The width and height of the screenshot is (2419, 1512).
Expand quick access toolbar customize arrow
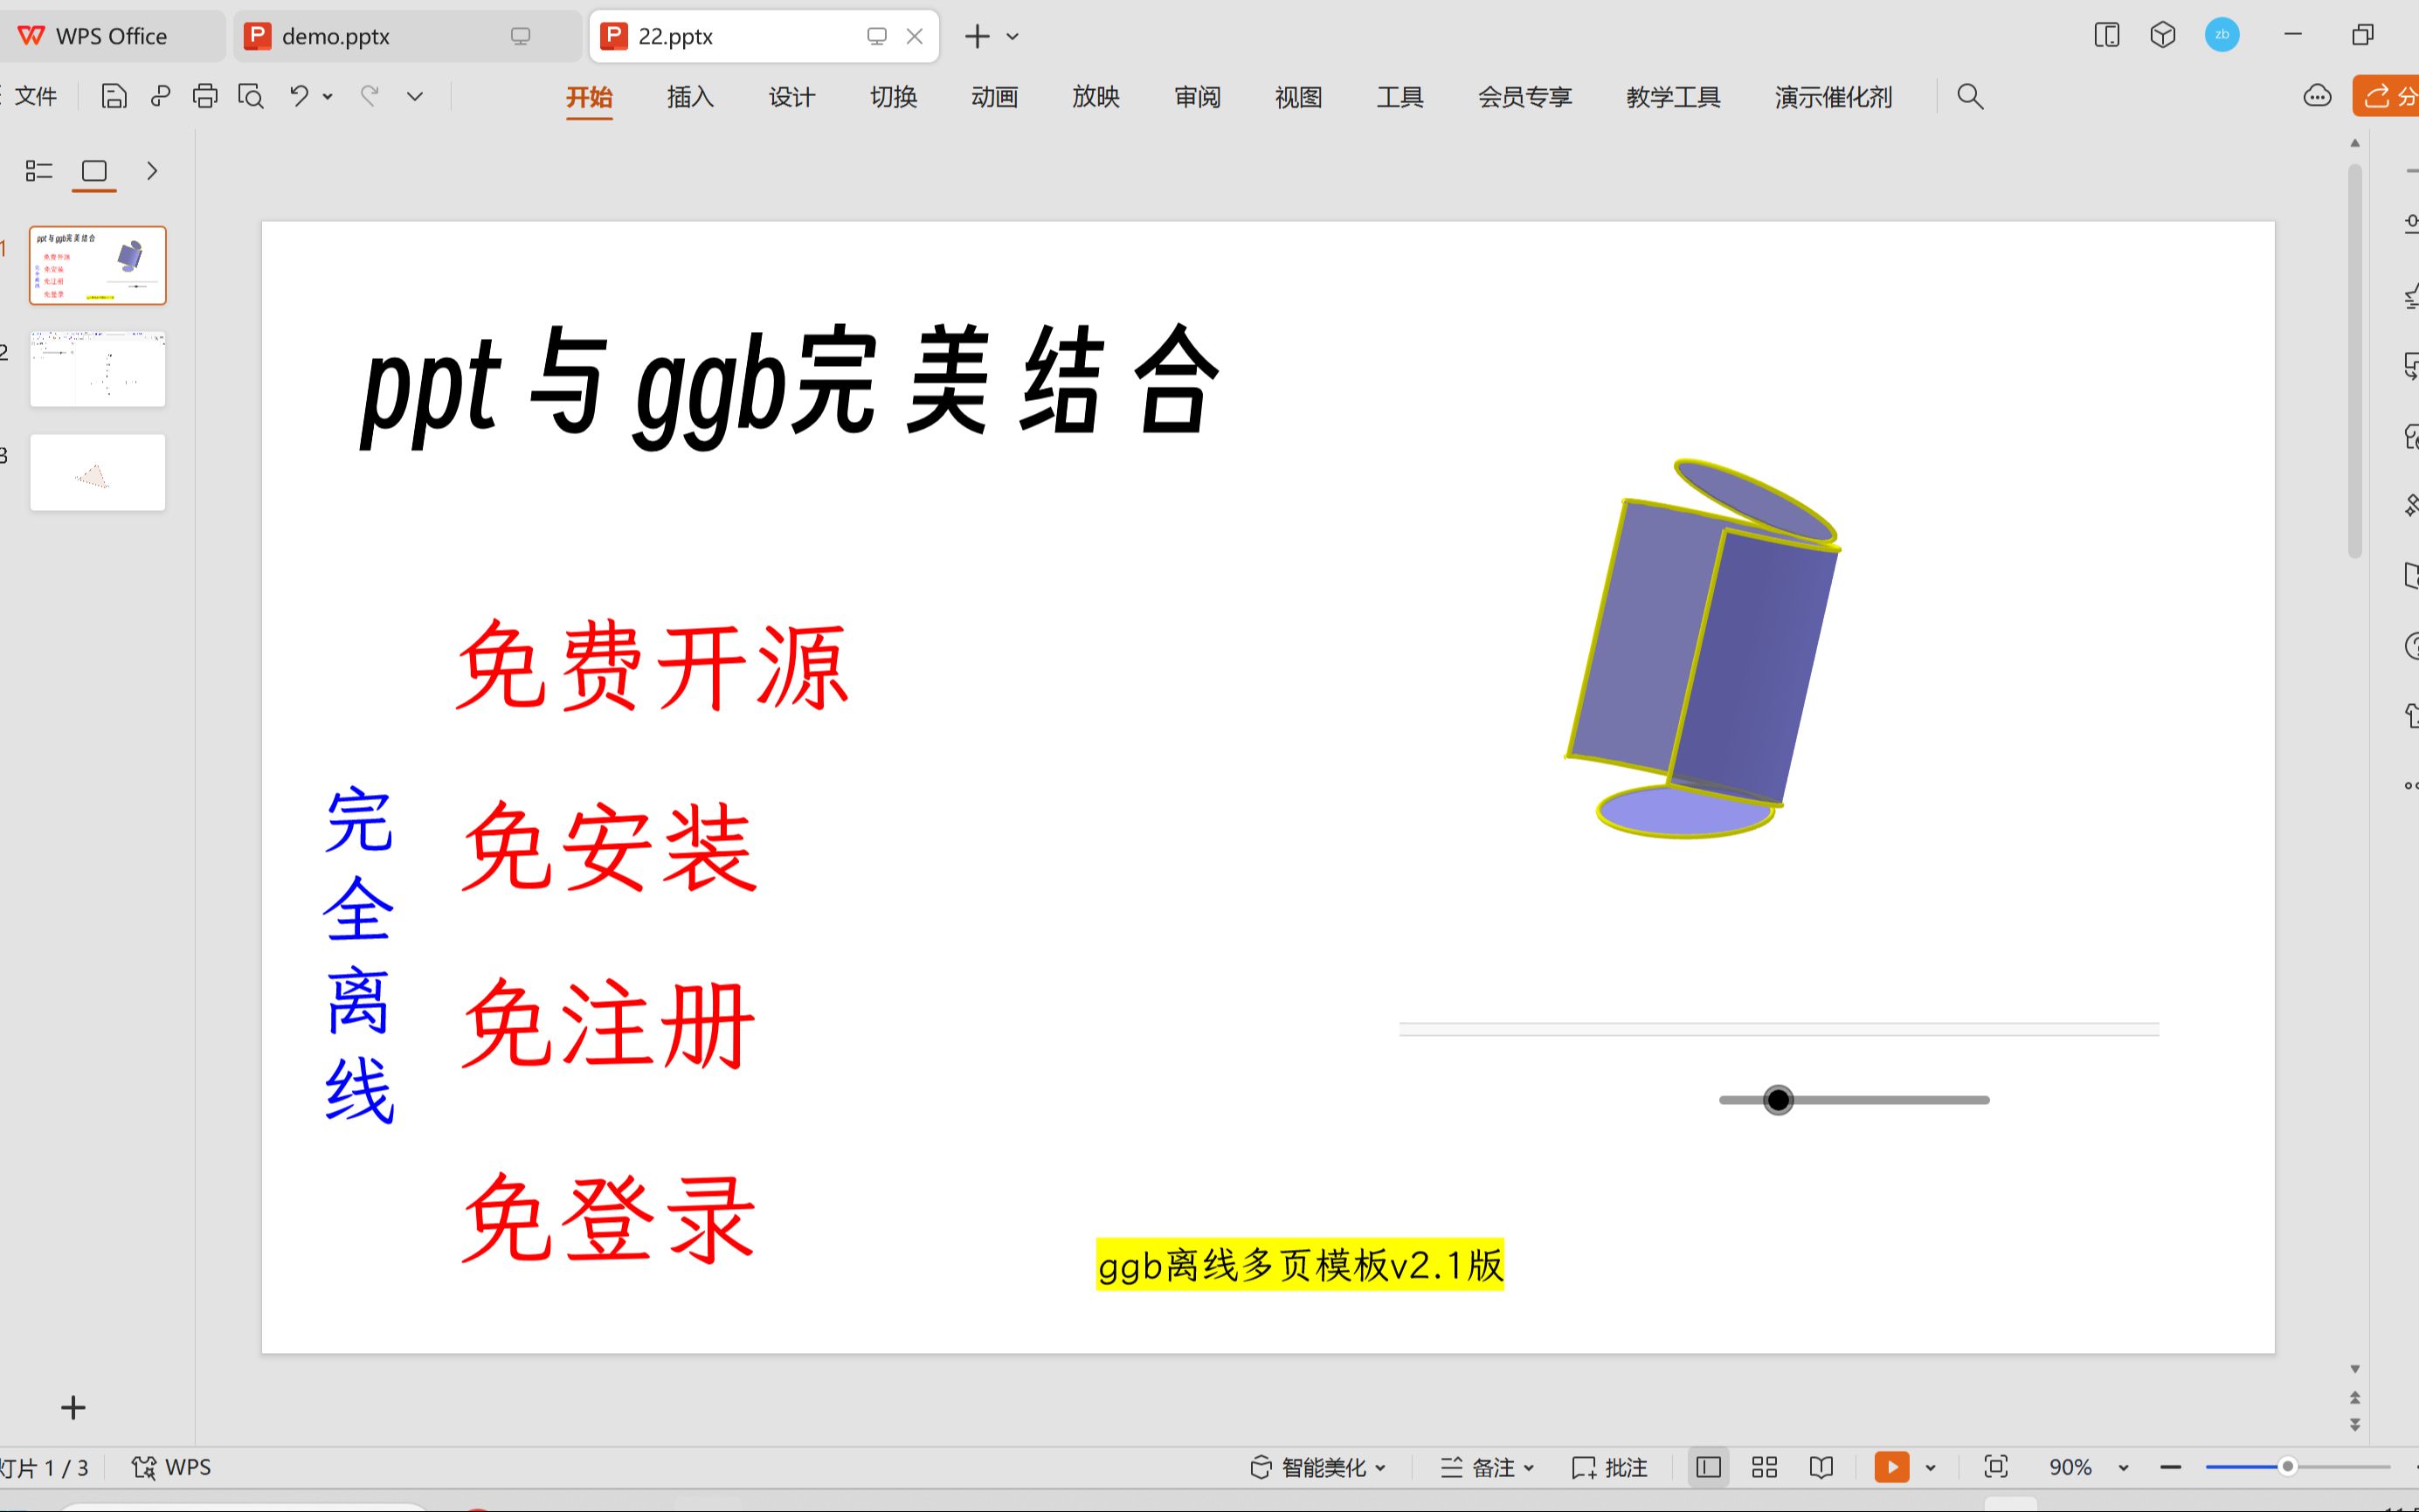415,96
